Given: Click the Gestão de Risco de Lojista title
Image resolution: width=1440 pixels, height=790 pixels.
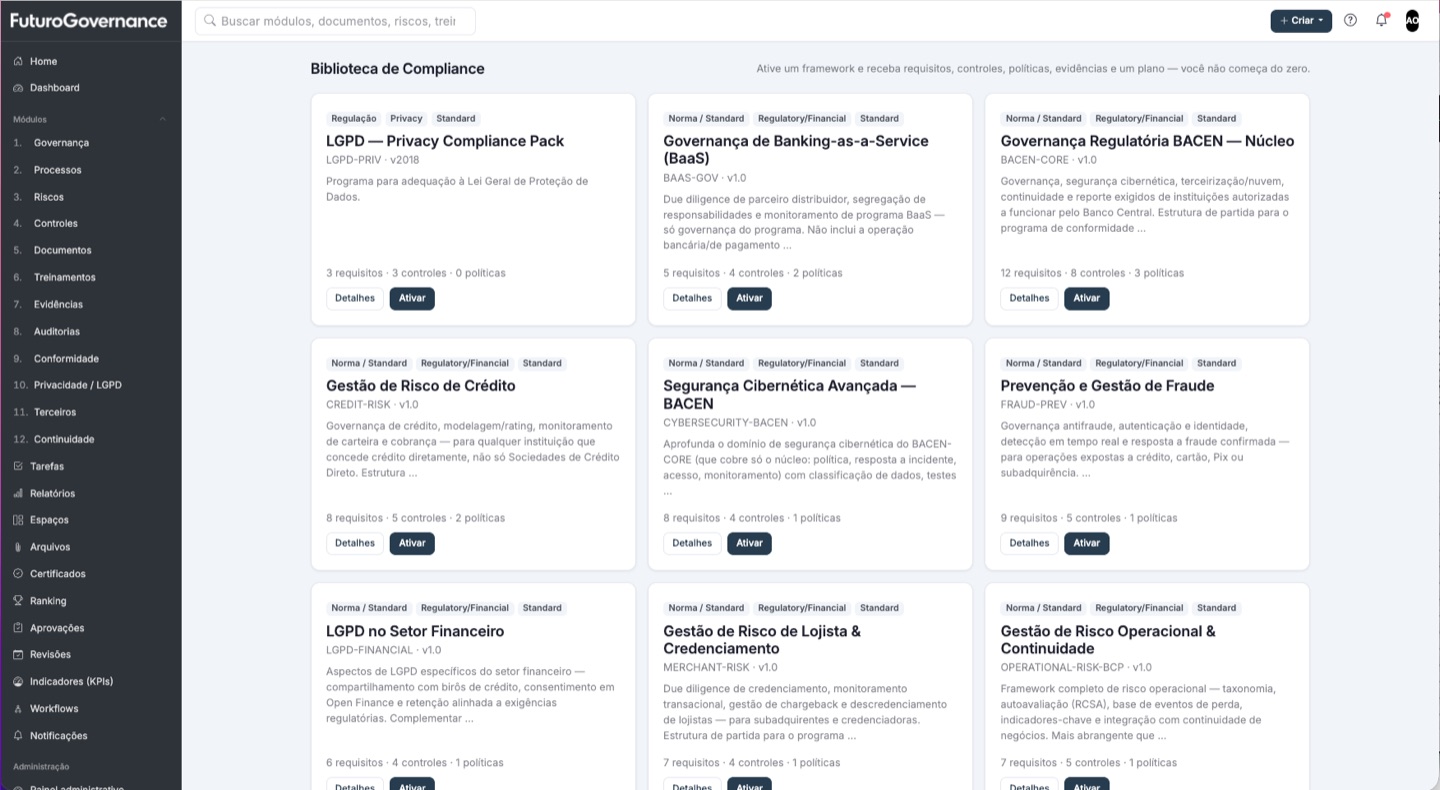Looking at the screenshot, I should (x=762, y=639).
